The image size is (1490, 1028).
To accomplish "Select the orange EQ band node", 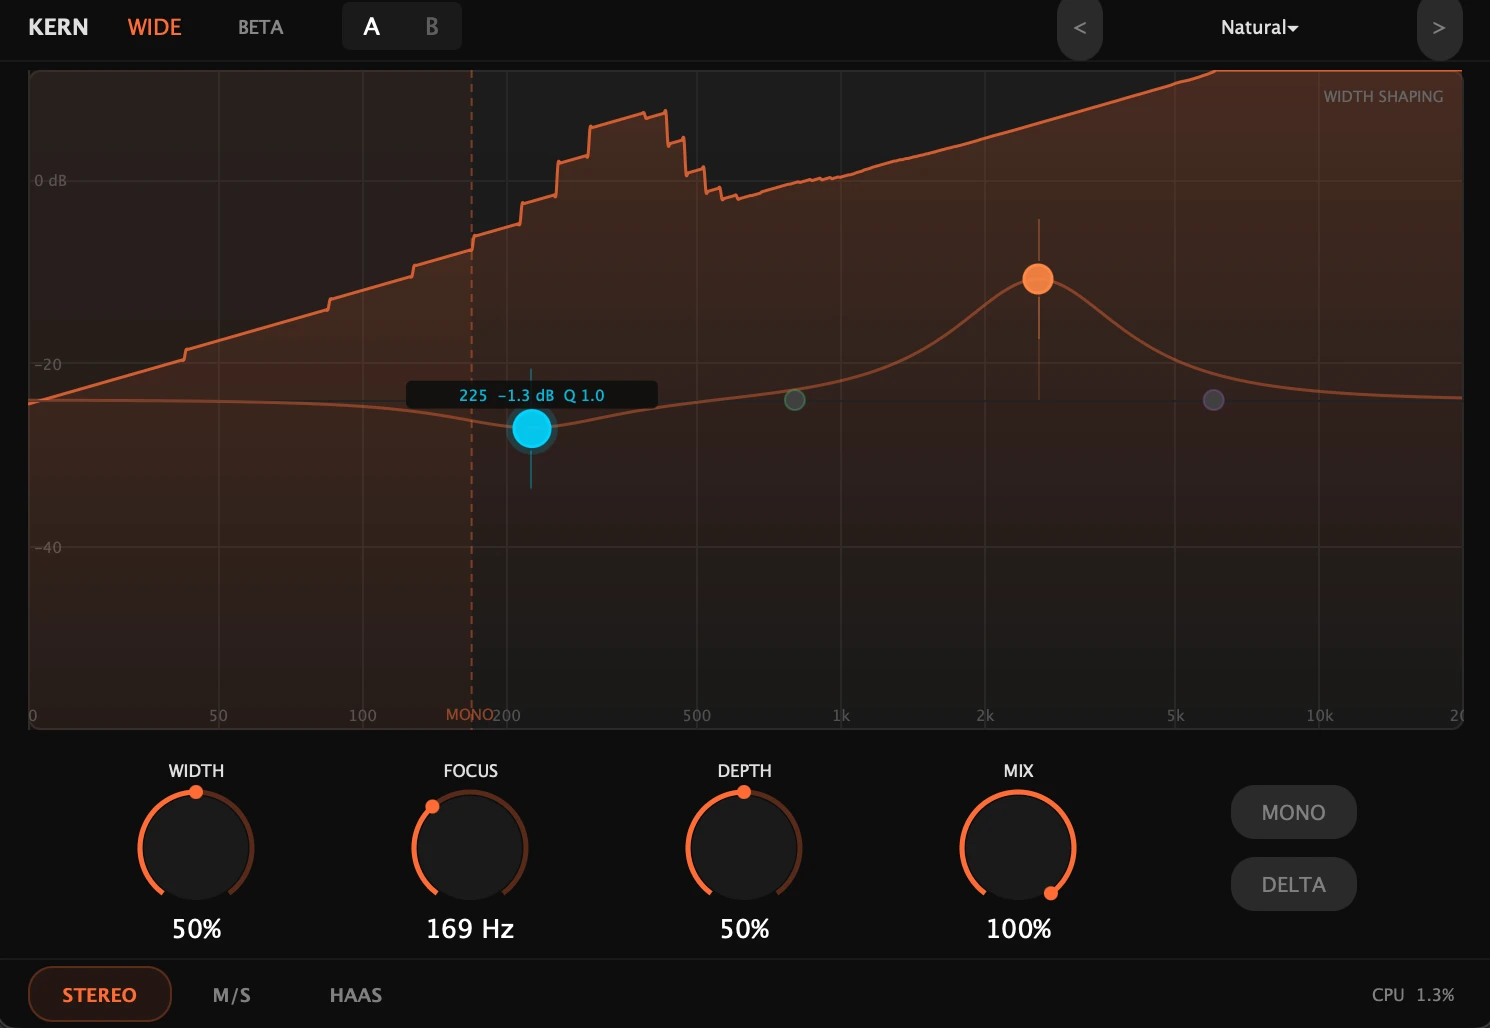I will coord(1037,278).
